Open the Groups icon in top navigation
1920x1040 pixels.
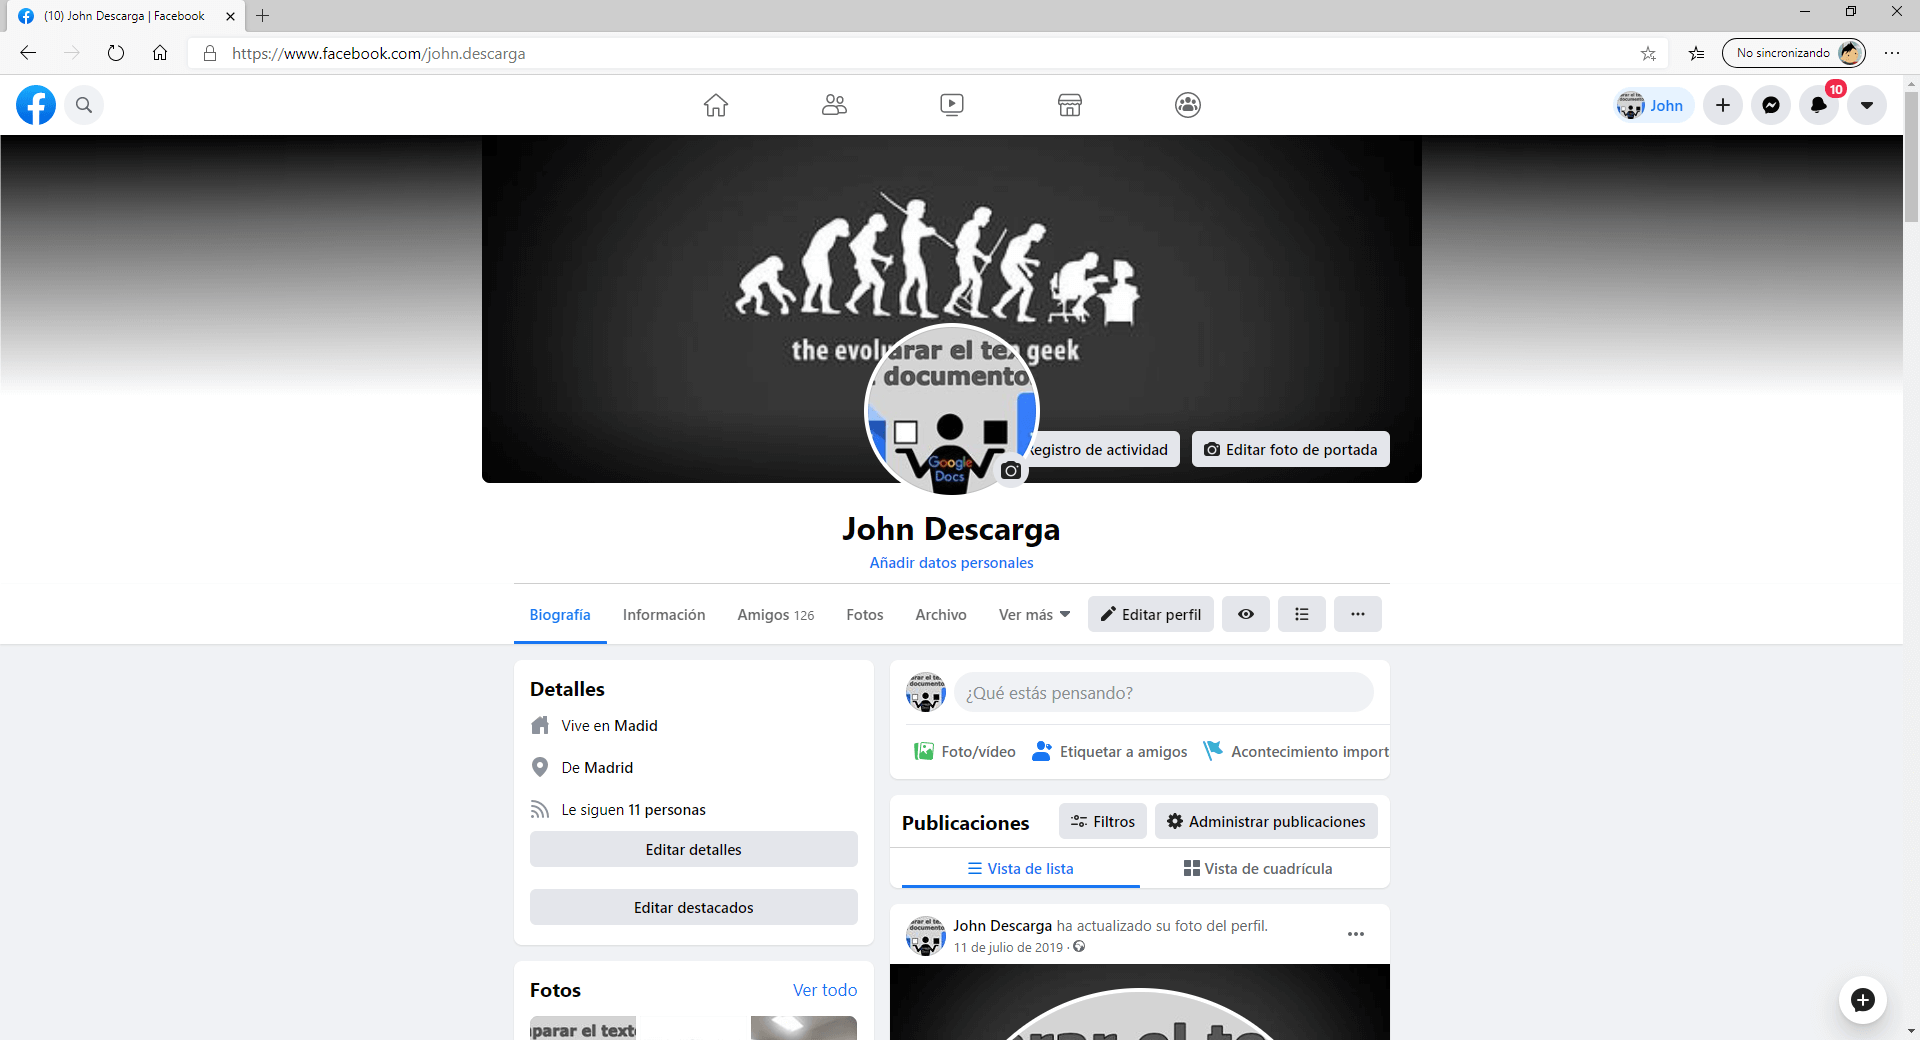point(1188,105)
